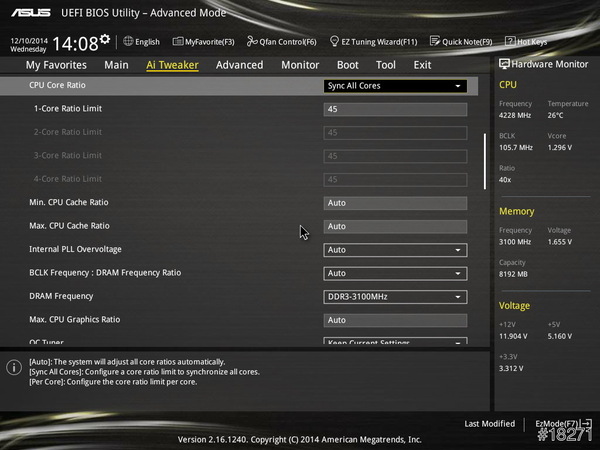600x450 pixels.
Task: Expand BCLK Frequency : DRAM Frequency Ratio dropdown
Action: (x=395, y=273)
